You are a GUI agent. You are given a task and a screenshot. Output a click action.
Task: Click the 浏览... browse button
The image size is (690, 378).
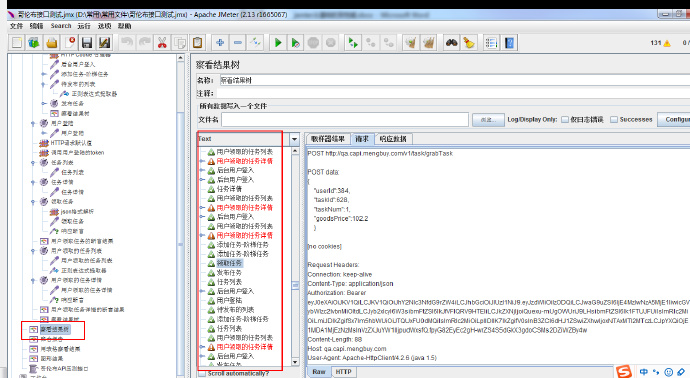[488, 120]
